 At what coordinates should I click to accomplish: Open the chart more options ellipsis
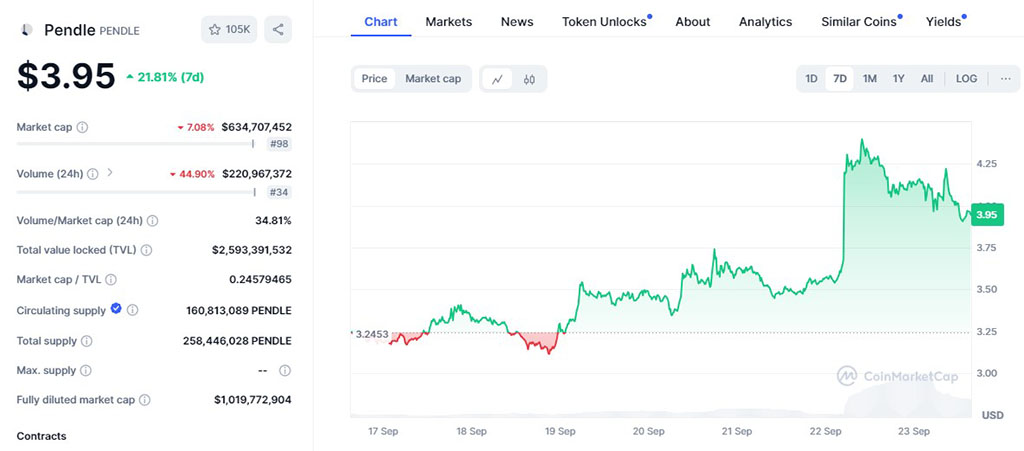(1005, 79)
